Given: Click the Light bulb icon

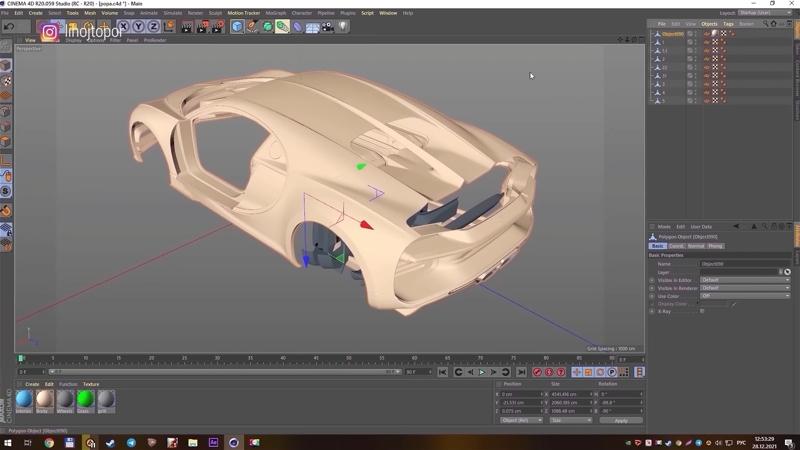Looking at the screenshot, I should coord(343,26).
